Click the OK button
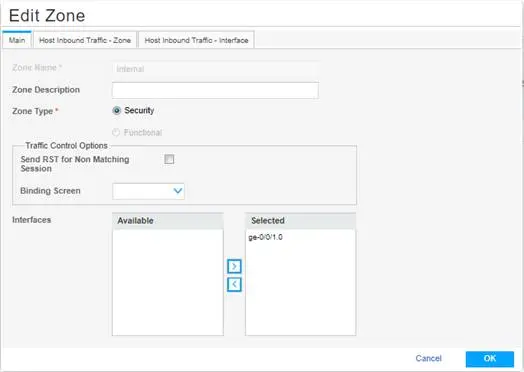 [x=490, y=359]
